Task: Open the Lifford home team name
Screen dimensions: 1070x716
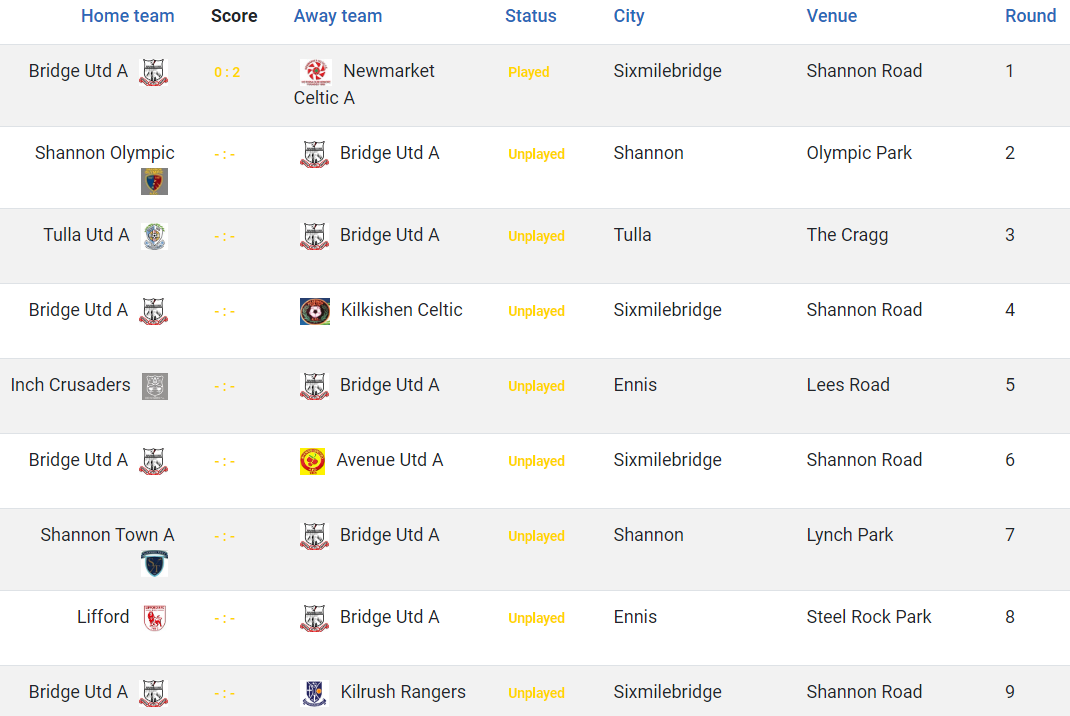Action: 103,616
